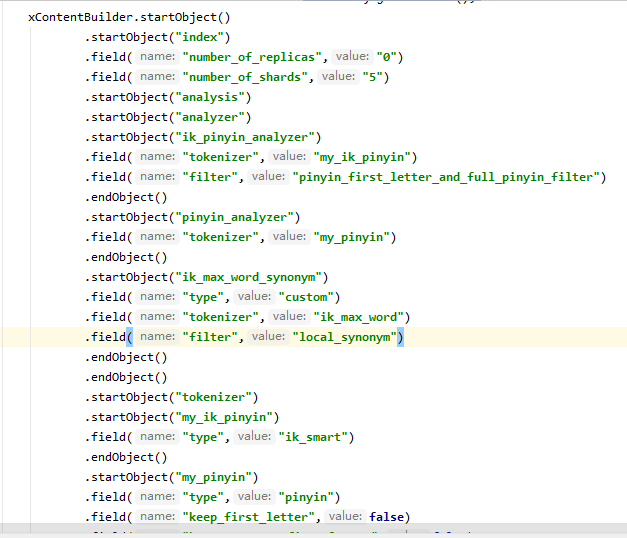The height and width of the screenshot is (538, 627).
Task: Click "type" name before "pinyin"
Action: point(203,497)
